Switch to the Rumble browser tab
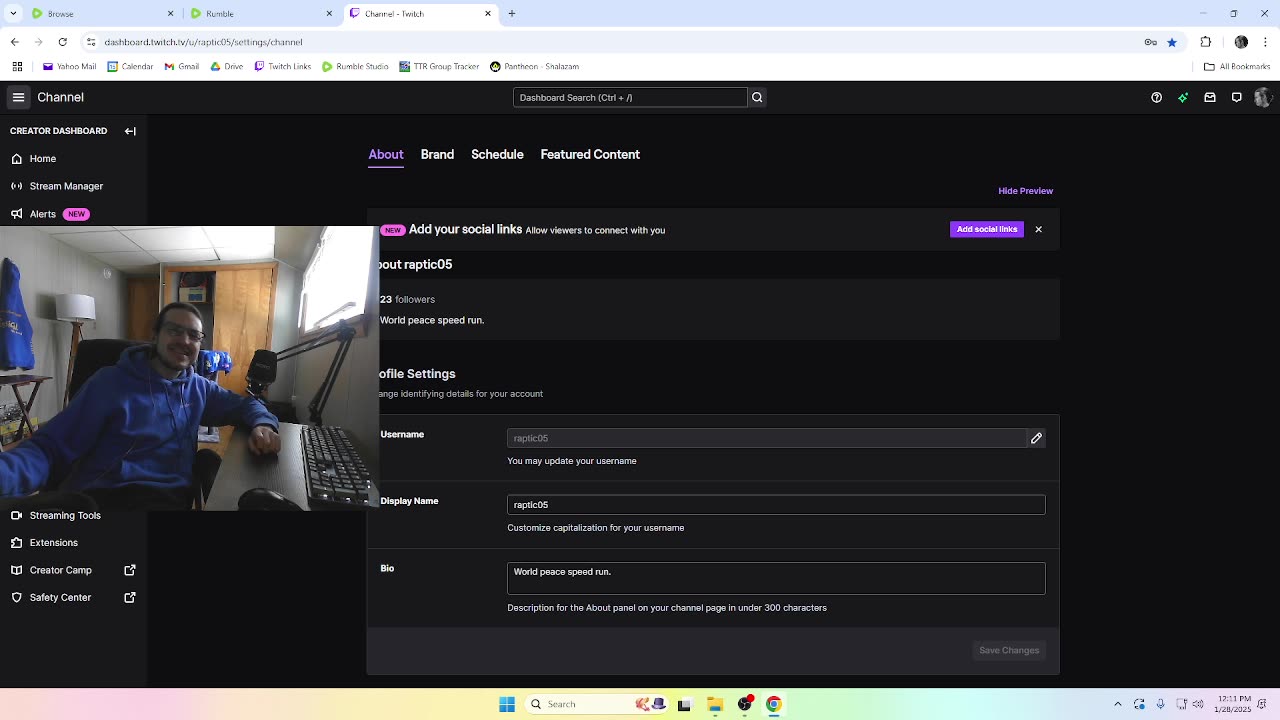Image resolution: width=1280 pixels, height=720 pixels. point(262,14)
